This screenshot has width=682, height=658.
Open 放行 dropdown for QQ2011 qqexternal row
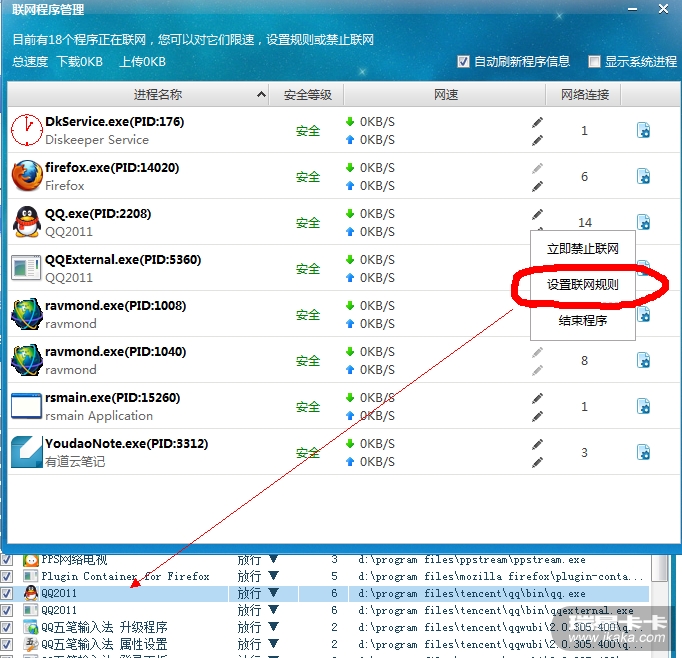pyautogui.click(x=273, y=609)
